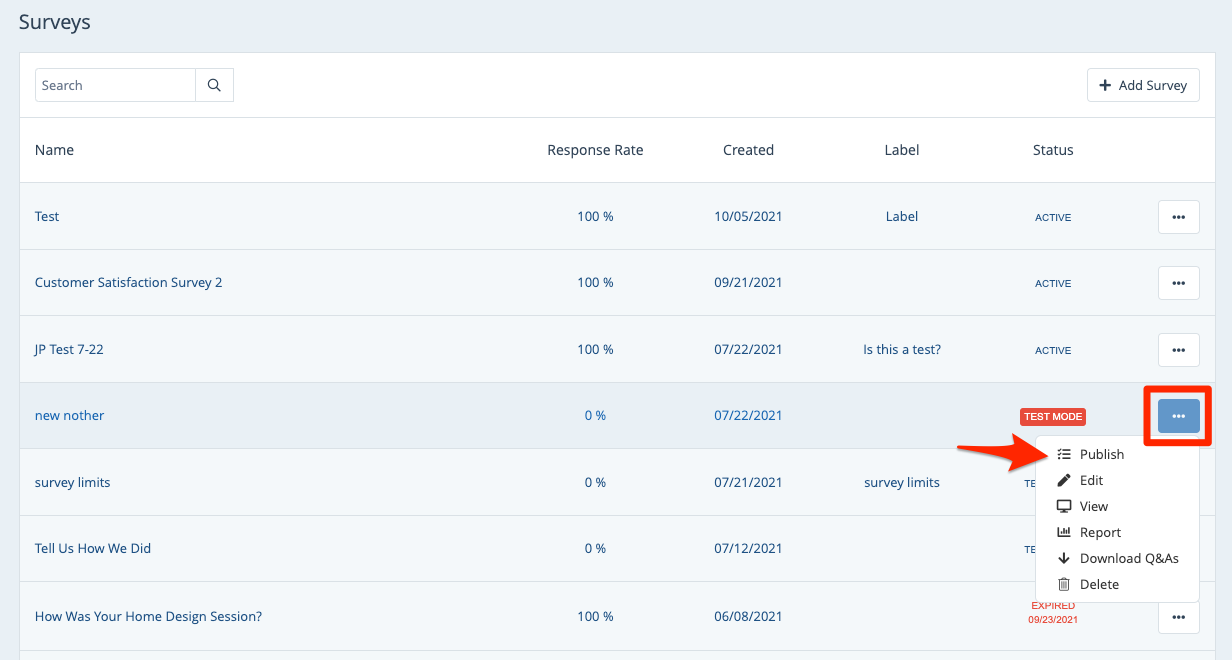Choose Edit in the dropdown menu
The width and height of the screenshot is (1232, 660).
click(x=1091, y=480)
